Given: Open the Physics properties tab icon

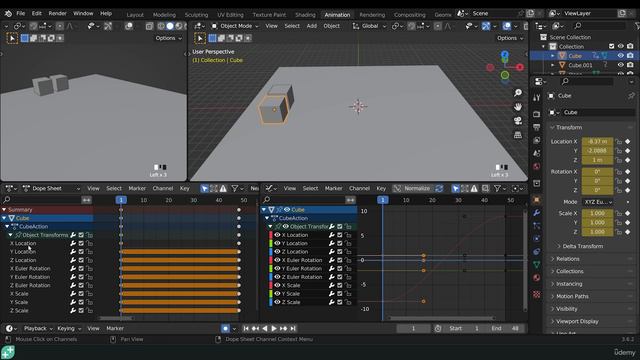Looking at the screenshot, I should [537, 239].
